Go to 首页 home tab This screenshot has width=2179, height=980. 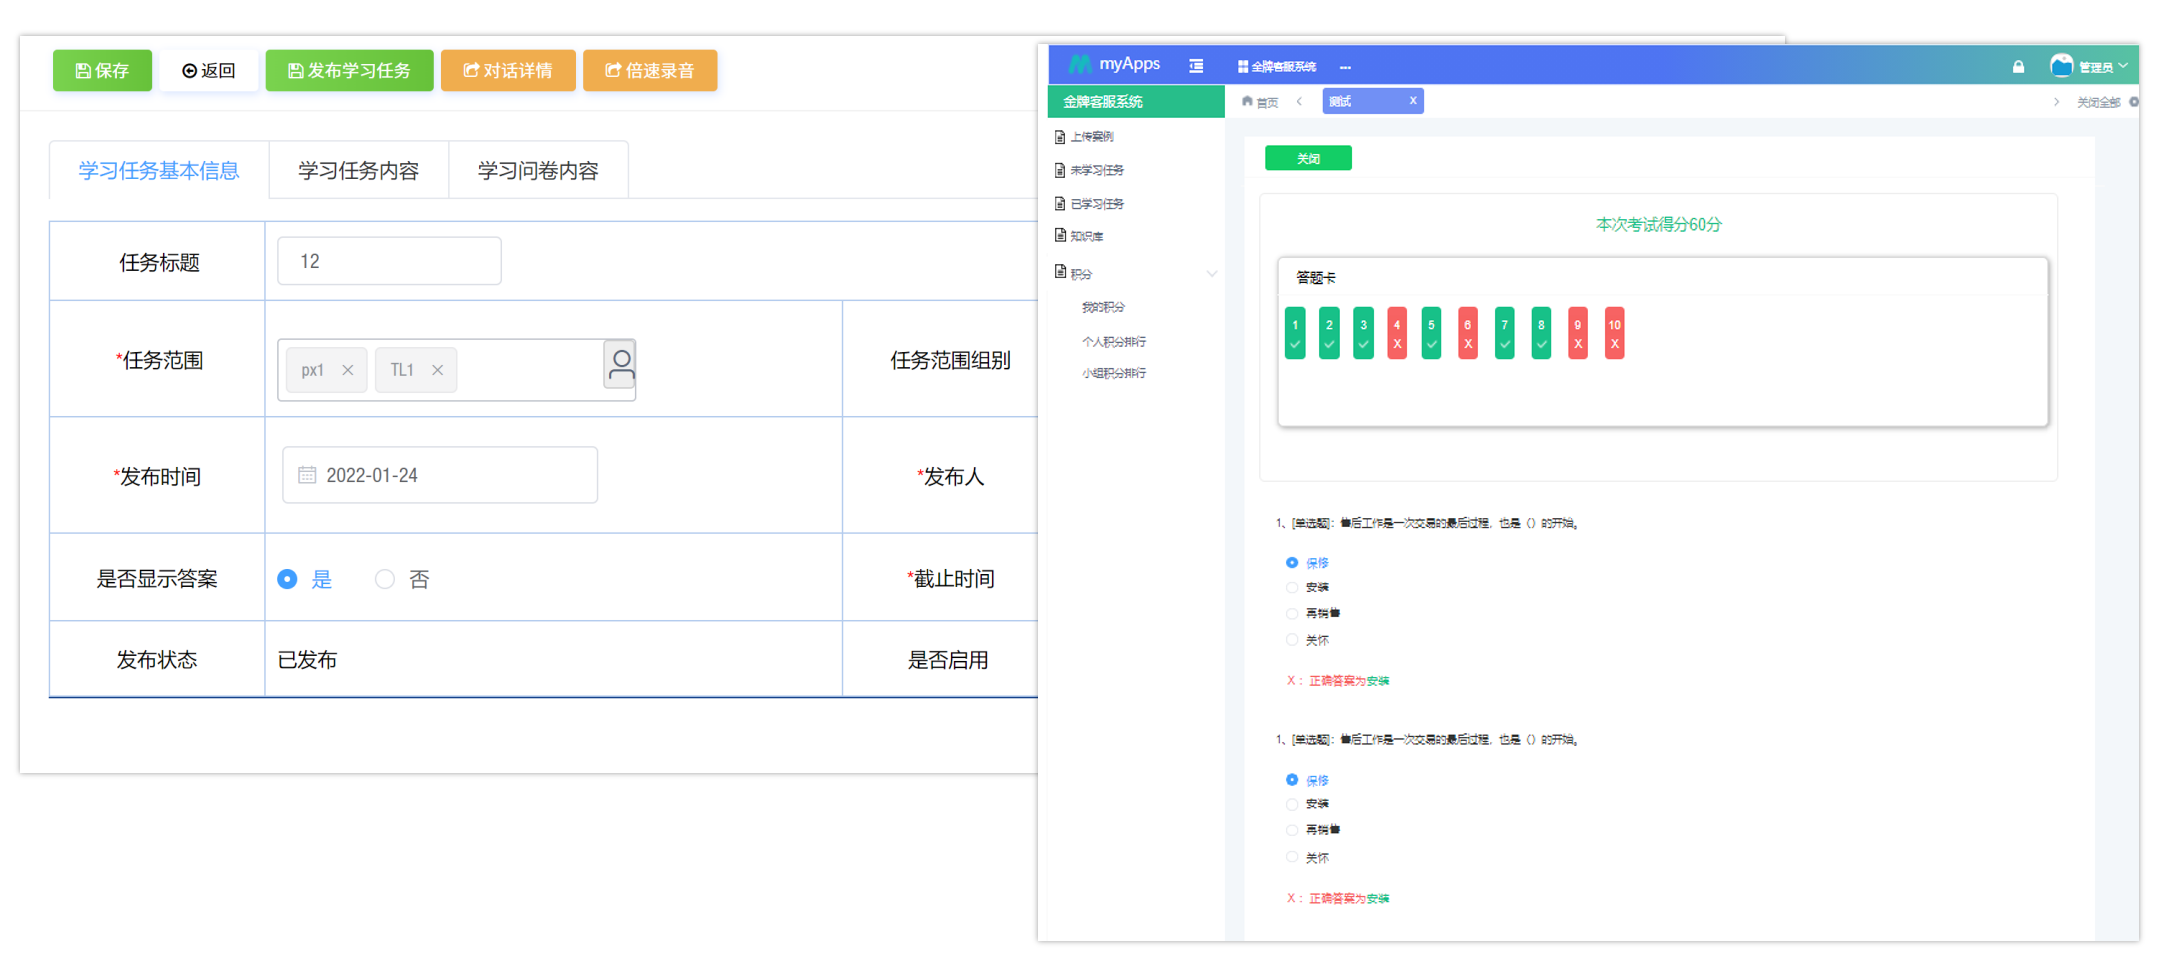pyautogui.click(x=1260, y=101)
